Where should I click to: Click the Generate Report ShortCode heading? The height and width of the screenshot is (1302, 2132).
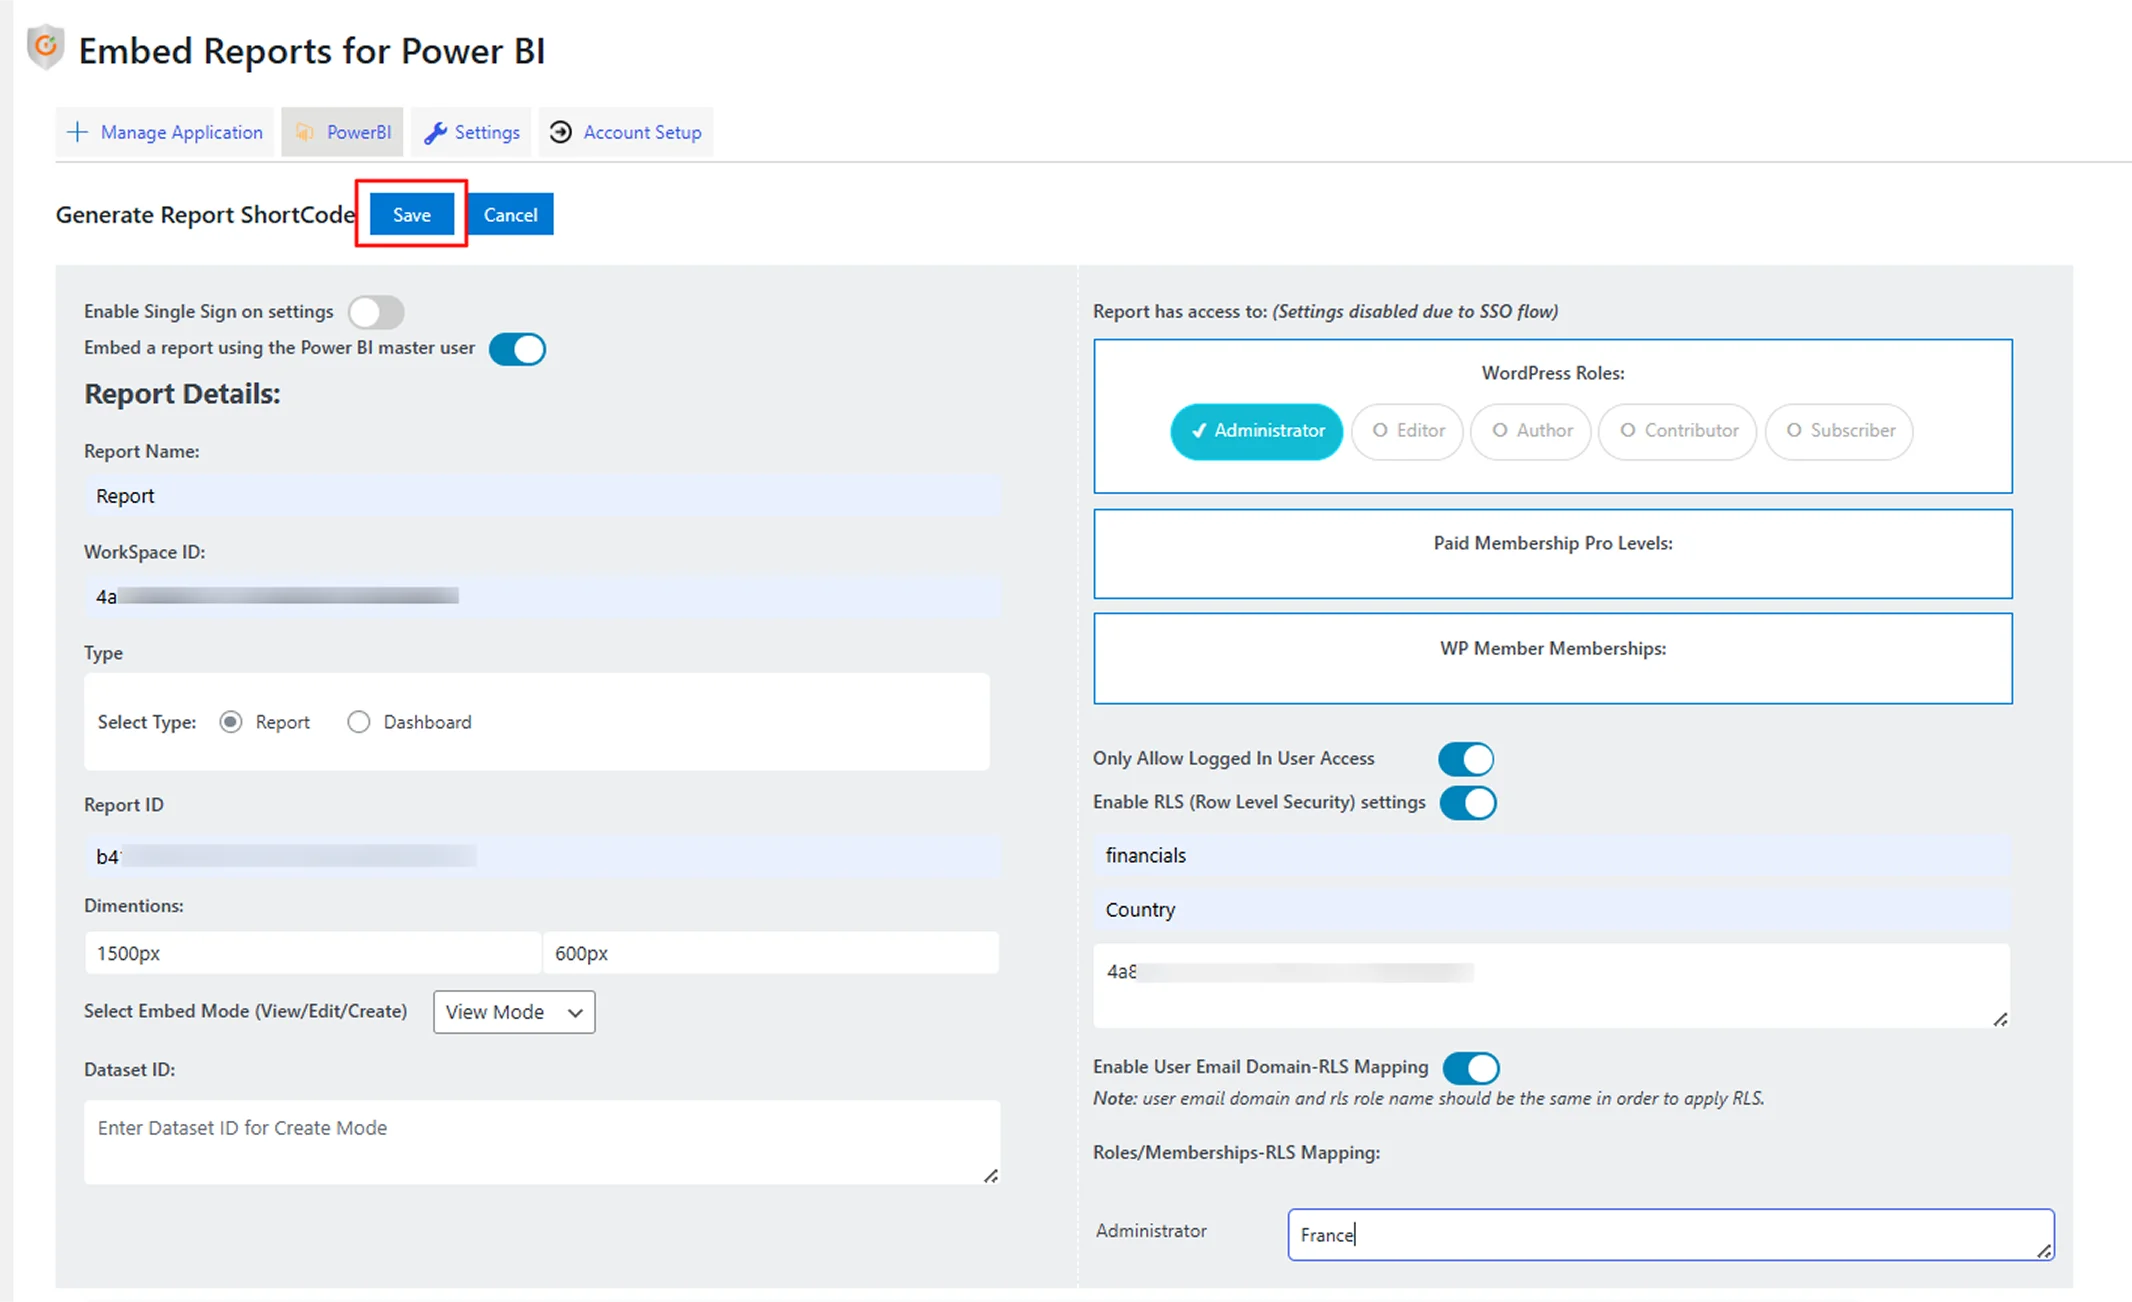coord(205,215)
